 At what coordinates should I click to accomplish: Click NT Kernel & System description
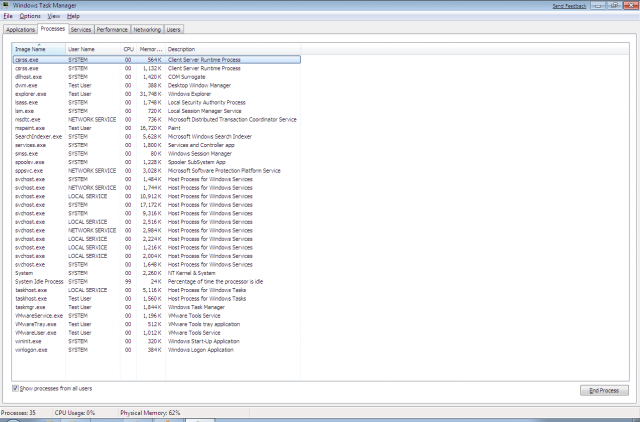pos(191,273)
